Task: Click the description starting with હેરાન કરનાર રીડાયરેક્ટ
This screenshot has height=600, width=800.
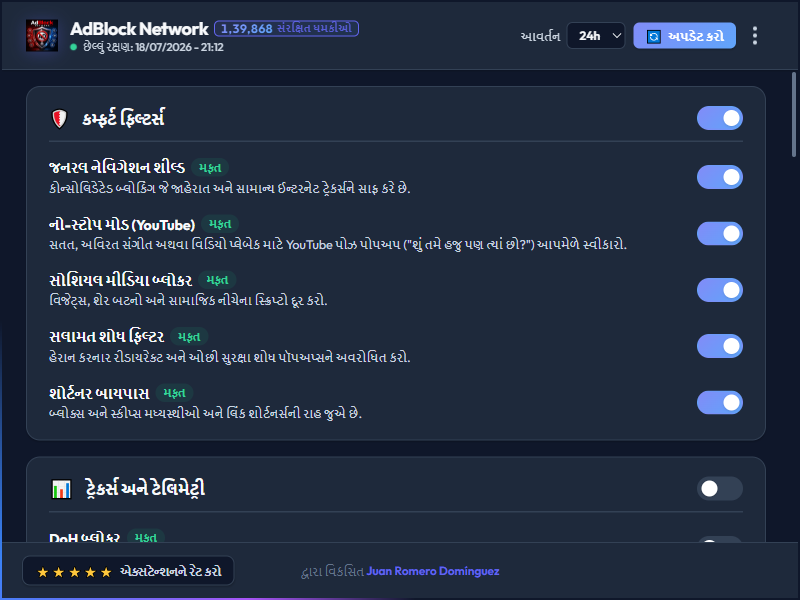Action: click(x=230, y=357)
